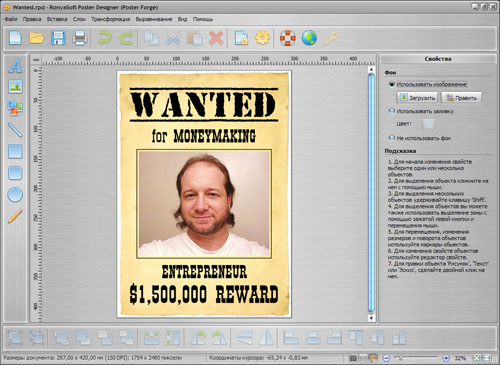
Task: Open the Правка menu
Action: 32,19
